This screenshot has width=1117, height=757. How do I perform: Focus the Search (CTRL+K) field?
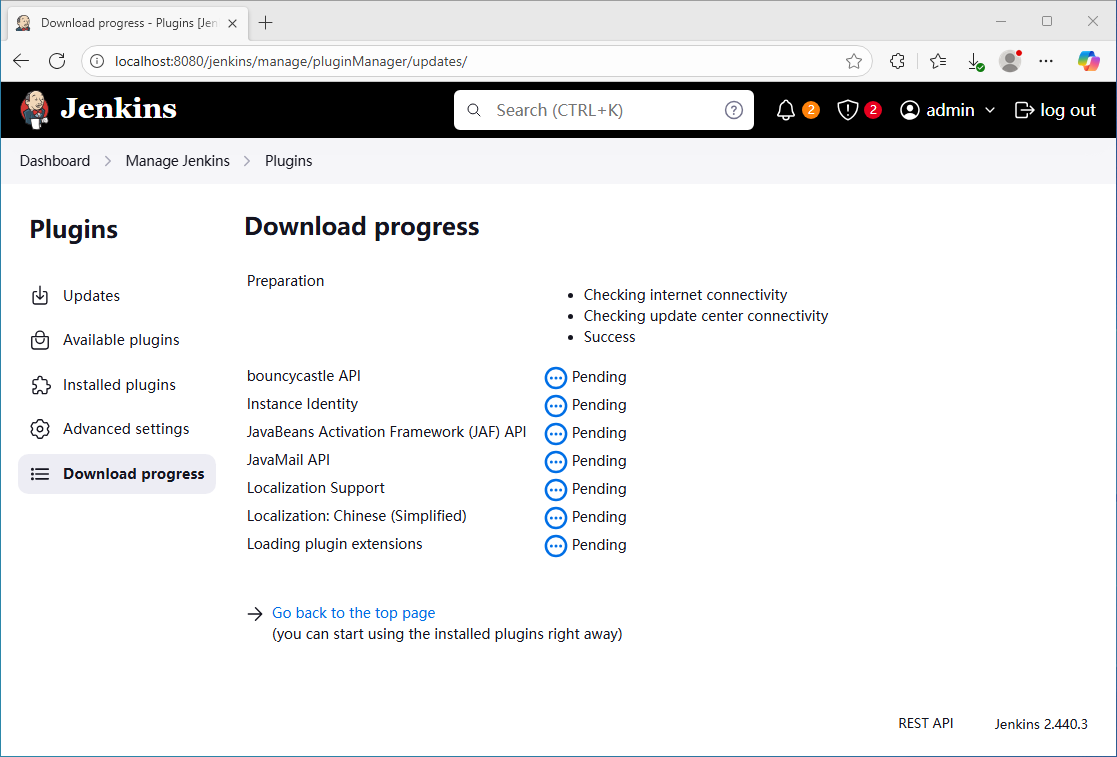pyautogui.click(x=603, y=110)
